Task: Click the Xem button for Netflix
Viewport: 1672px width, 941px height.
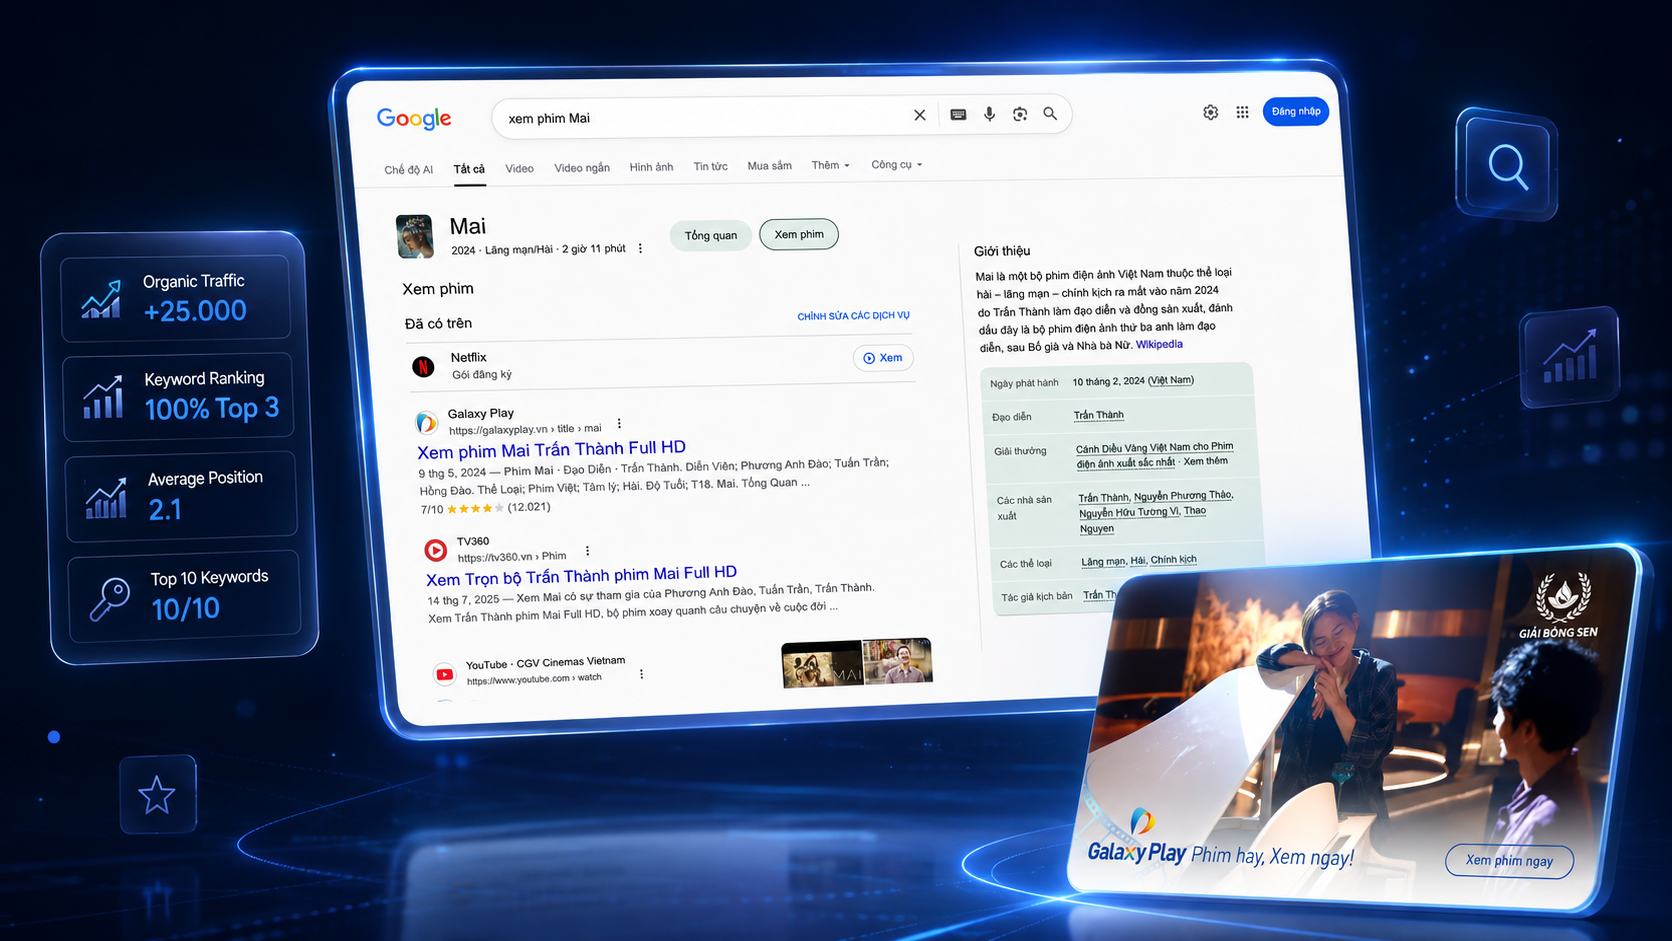Action: click(x=883, y=358)
